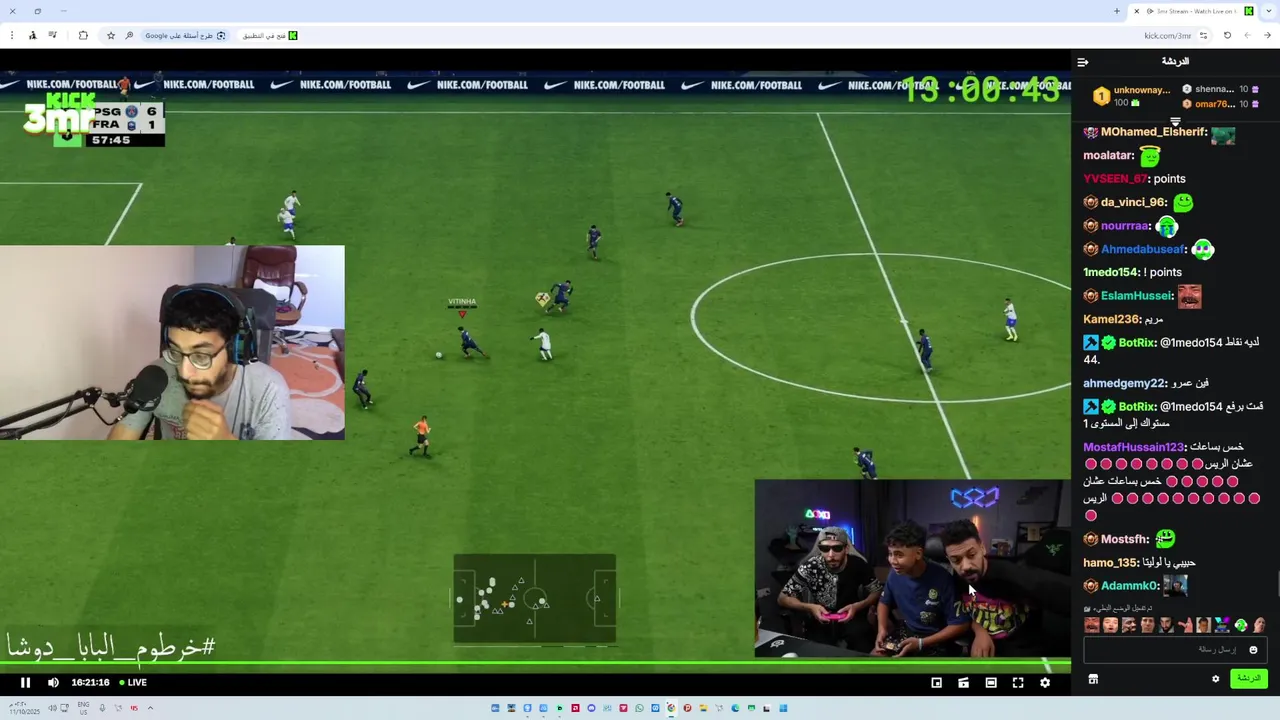Open the Chrome three-dot menu
Image resolution: width=1280 pixels, height=720 pixels.
click(11, 36)
